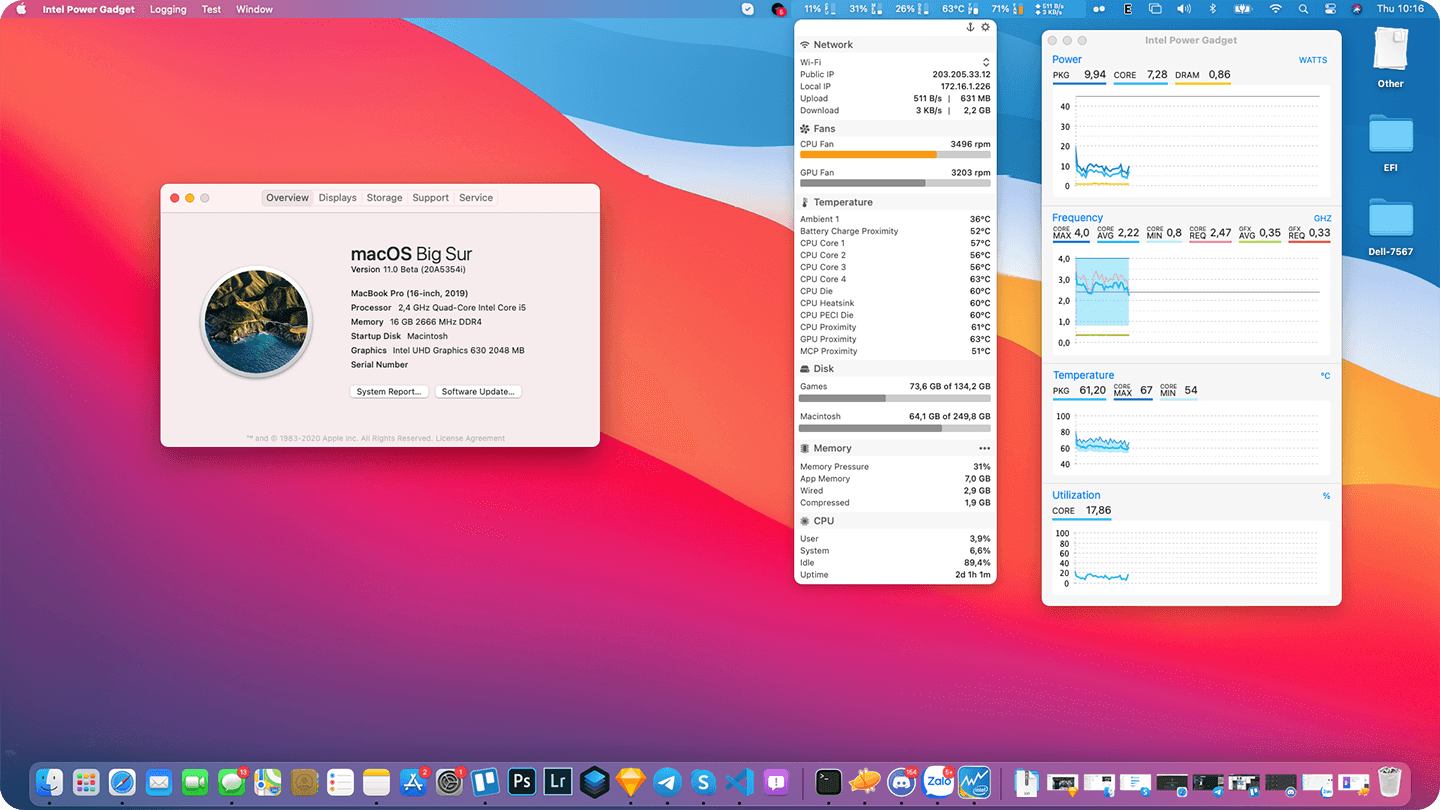This screenshot has height=810, width=1440.
Task: Open Messages with 13 unread badge
Action: click(x=232, y=782)
